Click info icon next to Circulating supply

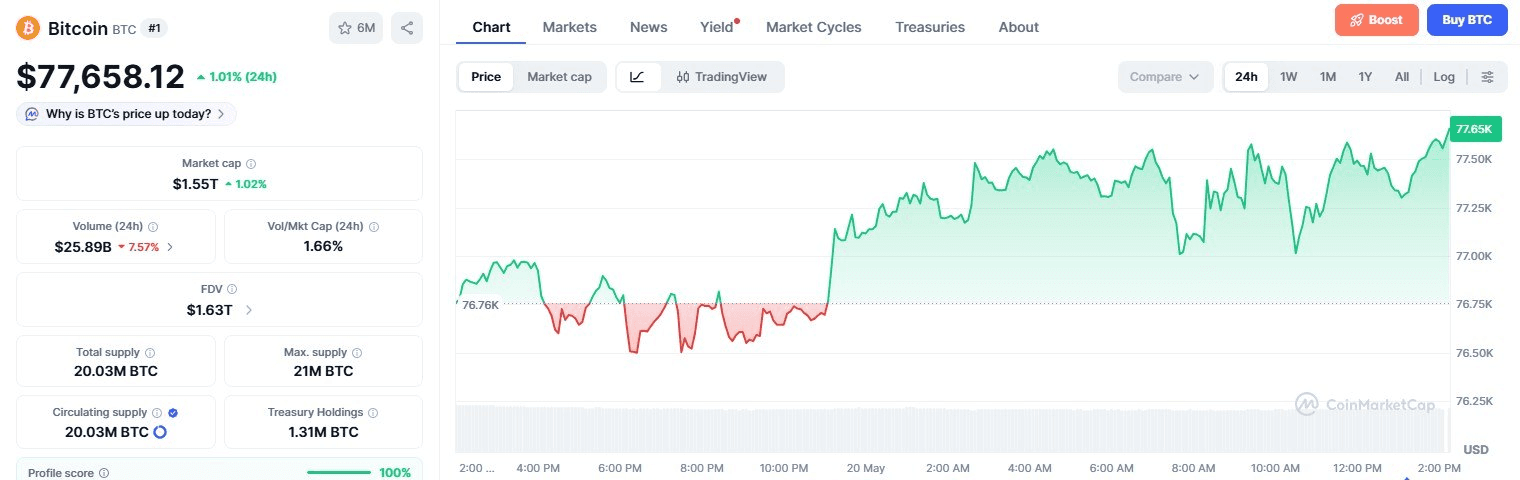point(157,412)
